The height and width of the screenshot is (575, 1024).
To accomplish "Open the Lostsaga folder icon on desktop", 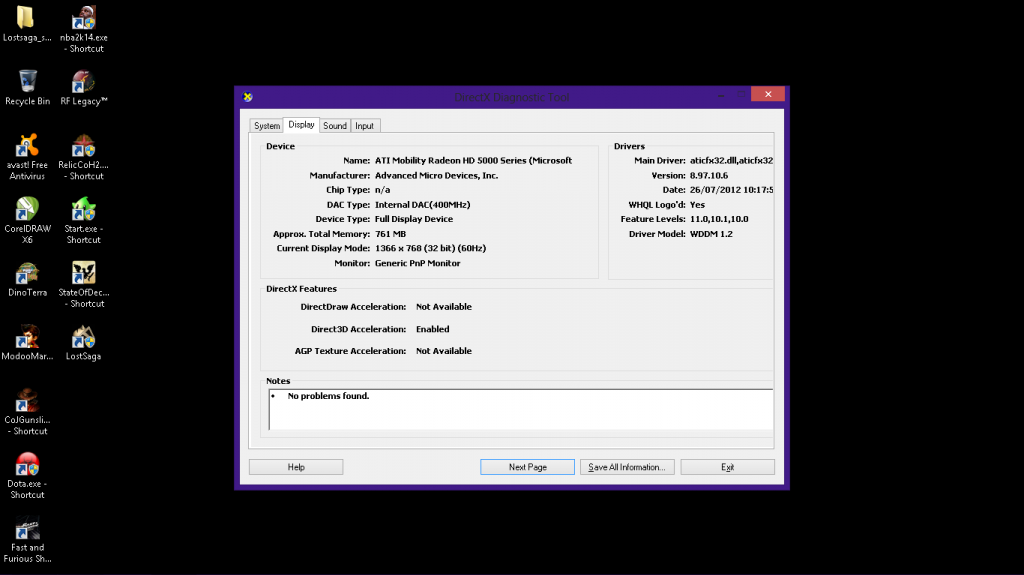I will point(26,18).
